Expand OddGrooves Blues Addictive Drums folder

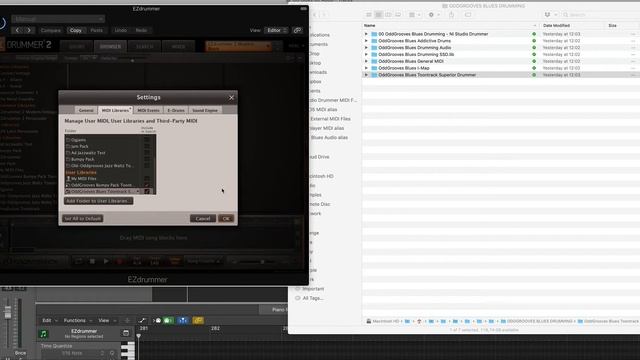pos(366,41)
